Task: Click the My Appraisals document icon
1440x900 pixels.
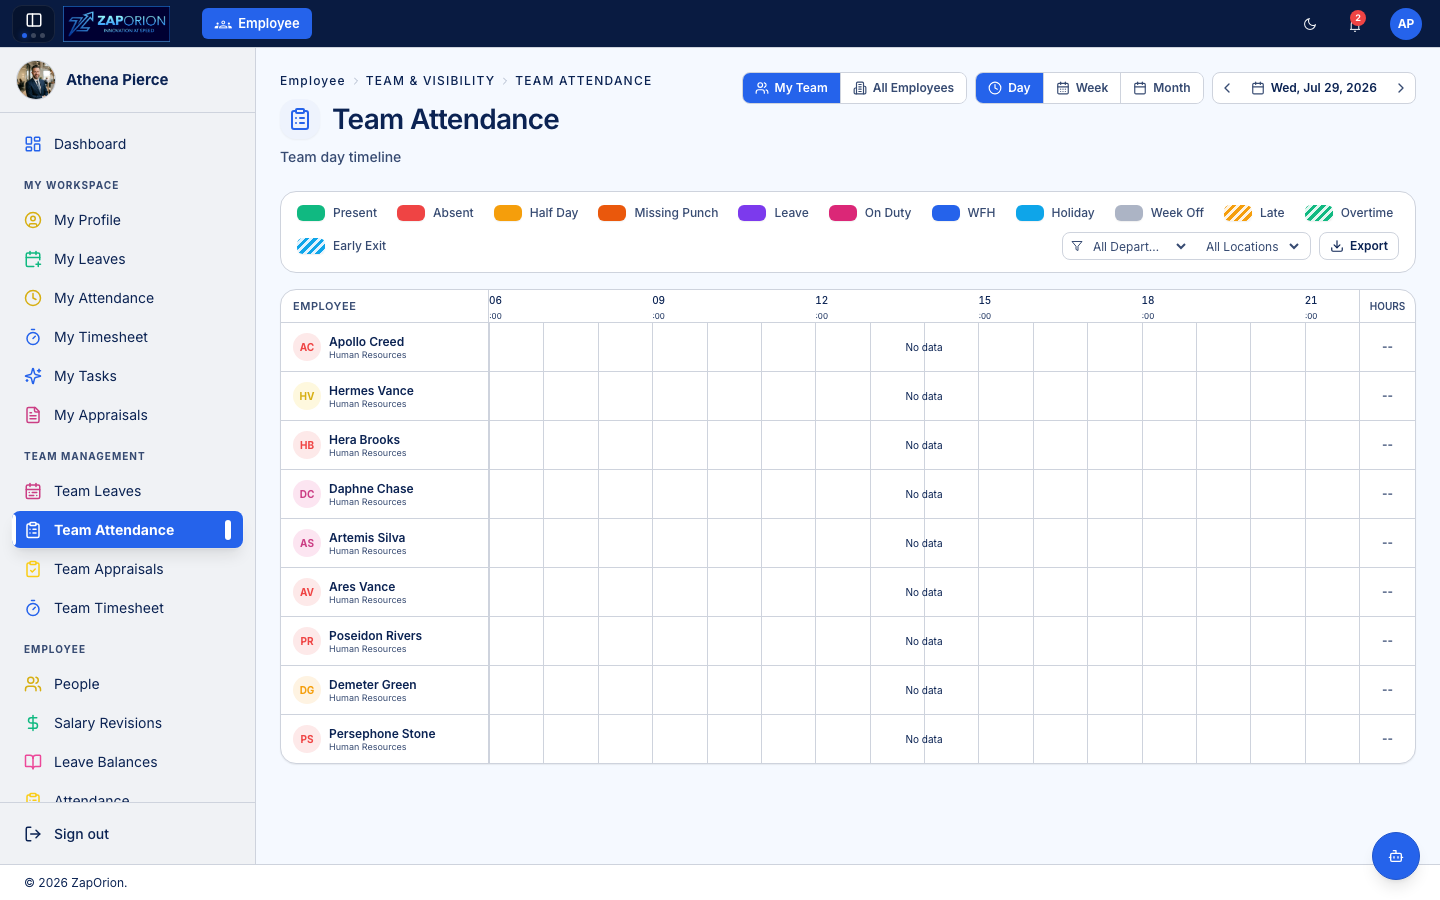Action: click(33, 415)
